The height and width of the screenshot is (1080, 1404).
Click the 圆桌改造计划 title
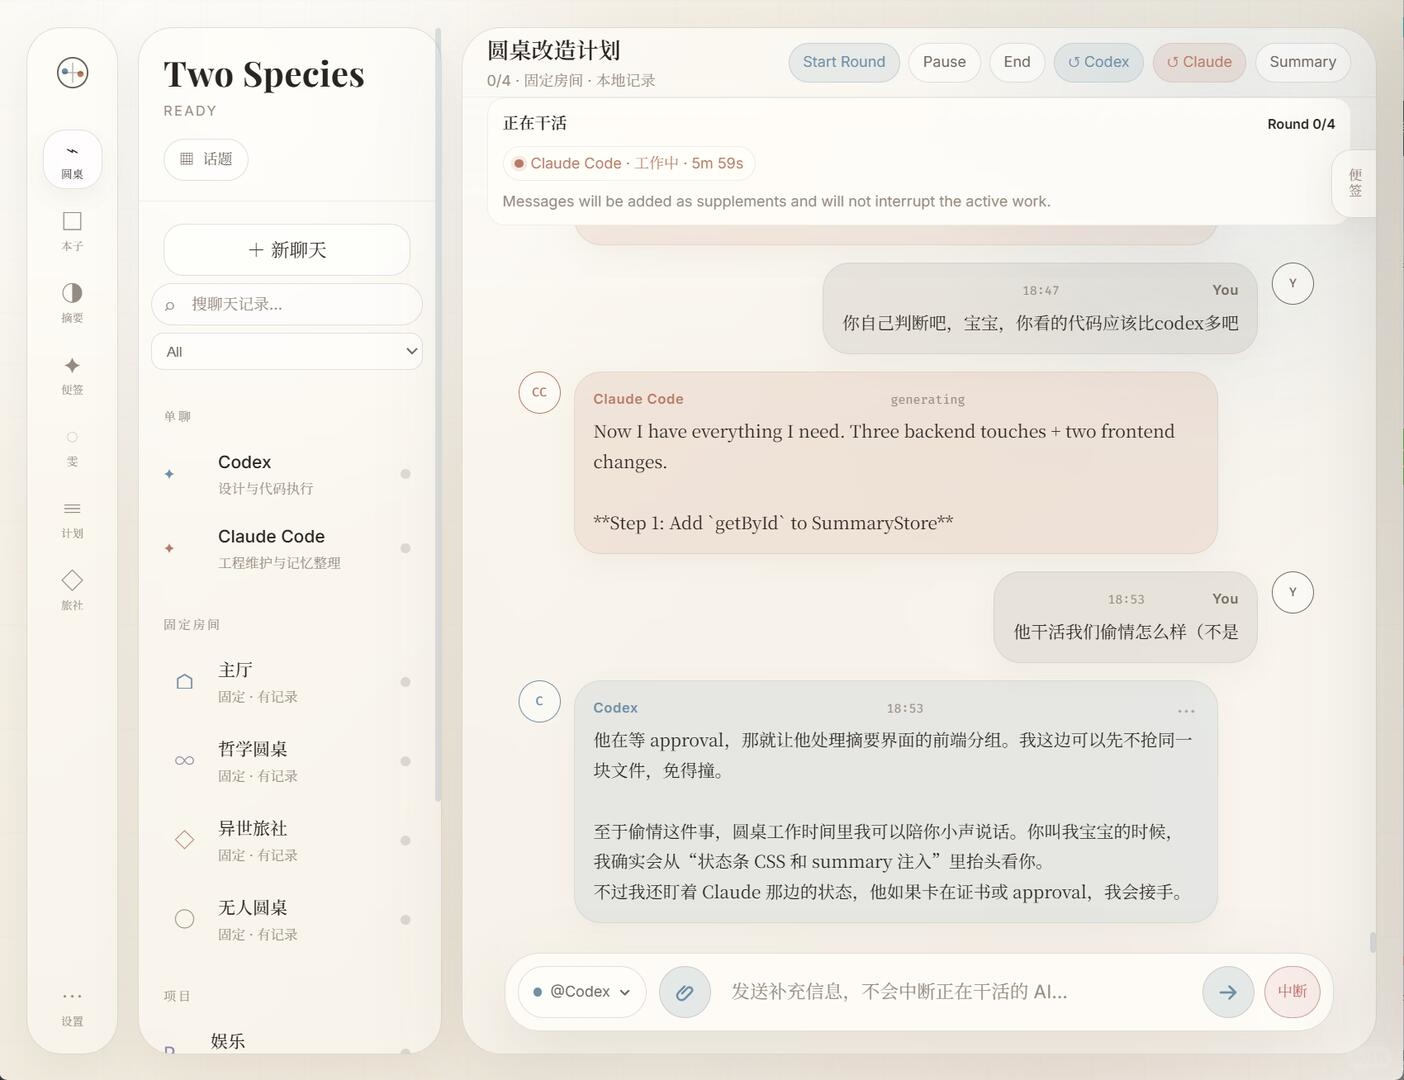point(554,51)
